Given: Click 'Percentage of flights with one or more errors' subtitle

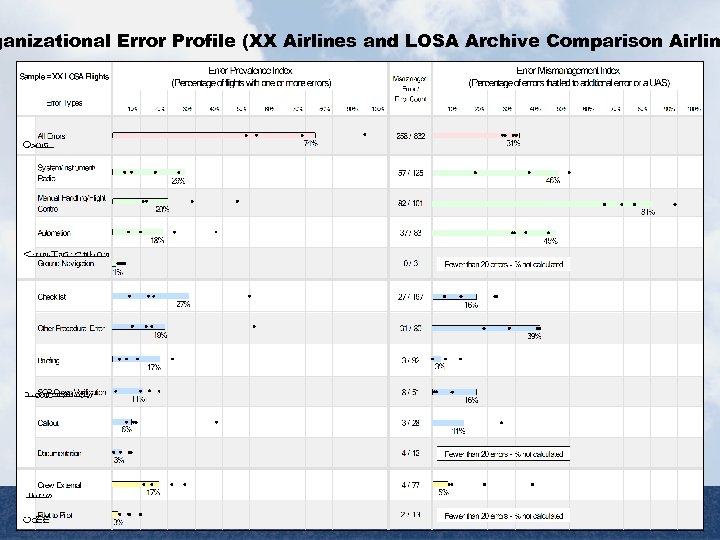Looking at the screenshot, I should [x=251, y=83].
